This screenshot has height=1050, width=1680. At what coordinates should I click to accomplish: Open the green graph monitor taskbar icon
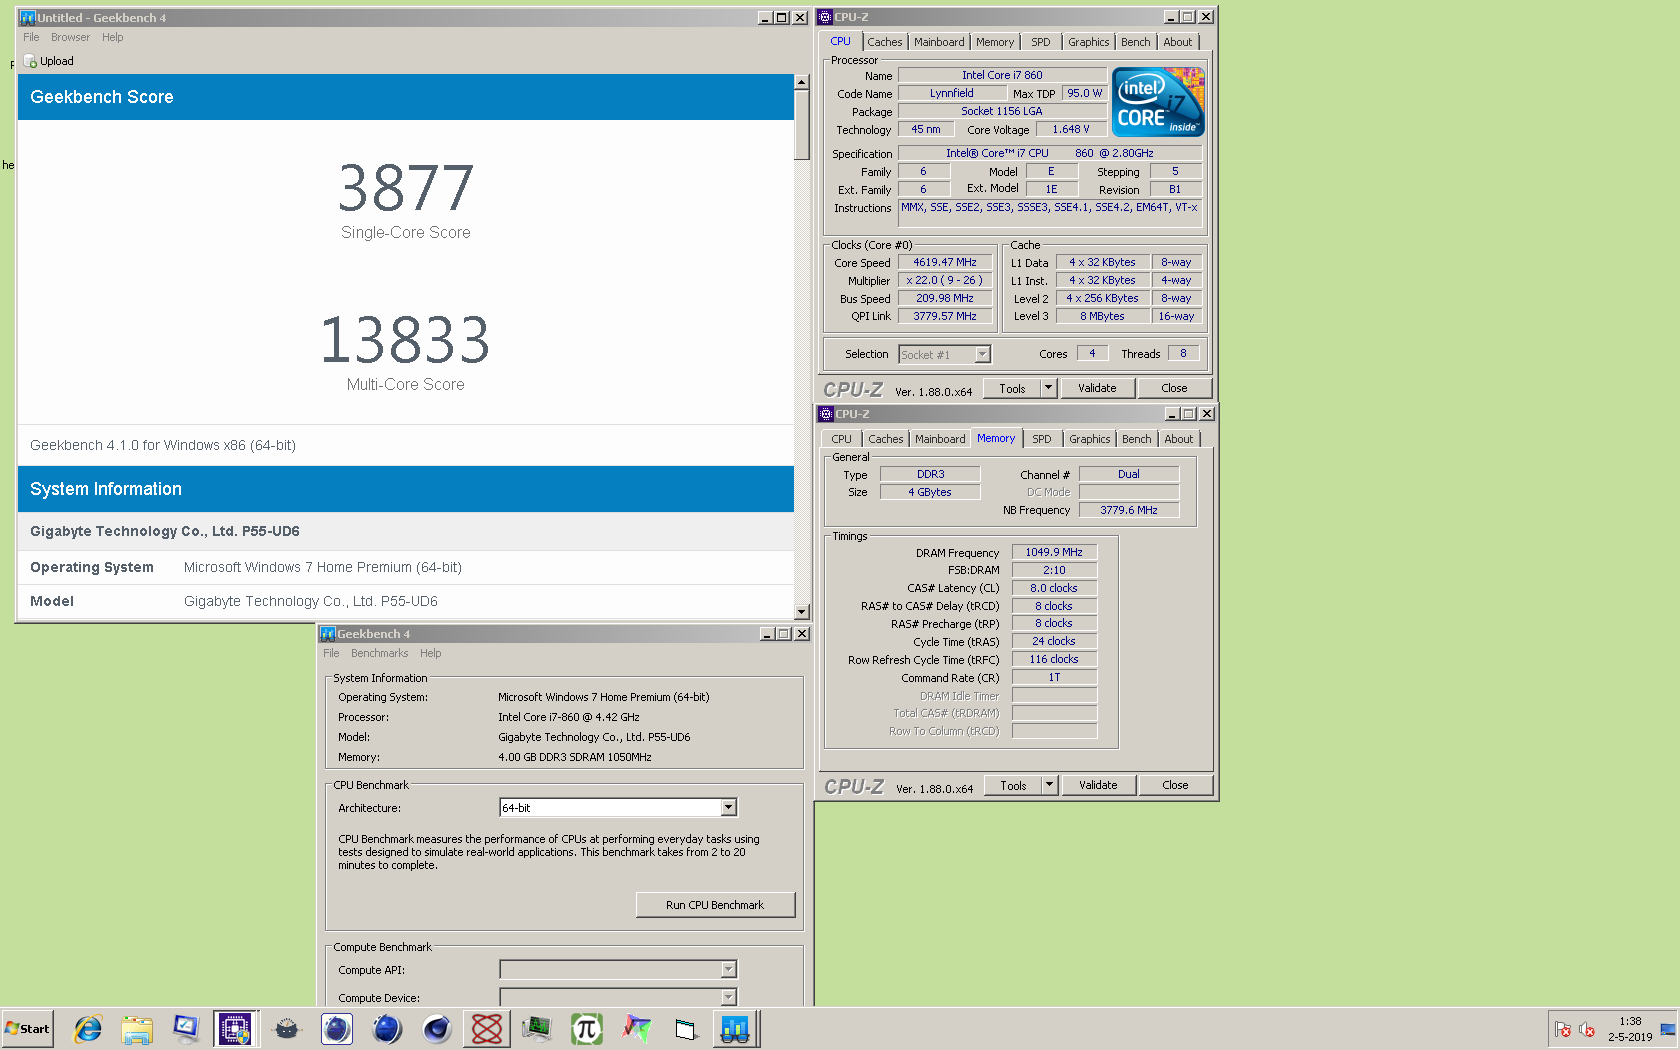coord(537,1028)
